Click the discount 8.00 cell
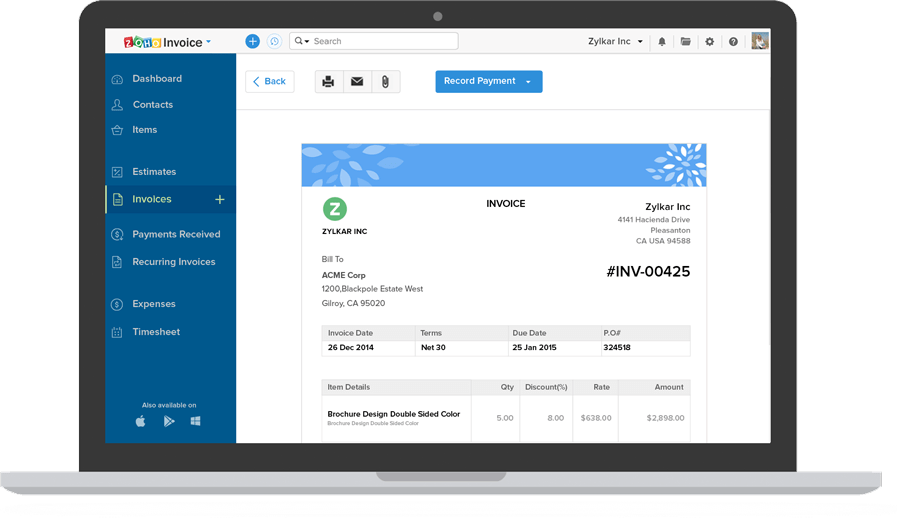Image resolution: width=897 pixels, height=518 pixels. [555, 418]
